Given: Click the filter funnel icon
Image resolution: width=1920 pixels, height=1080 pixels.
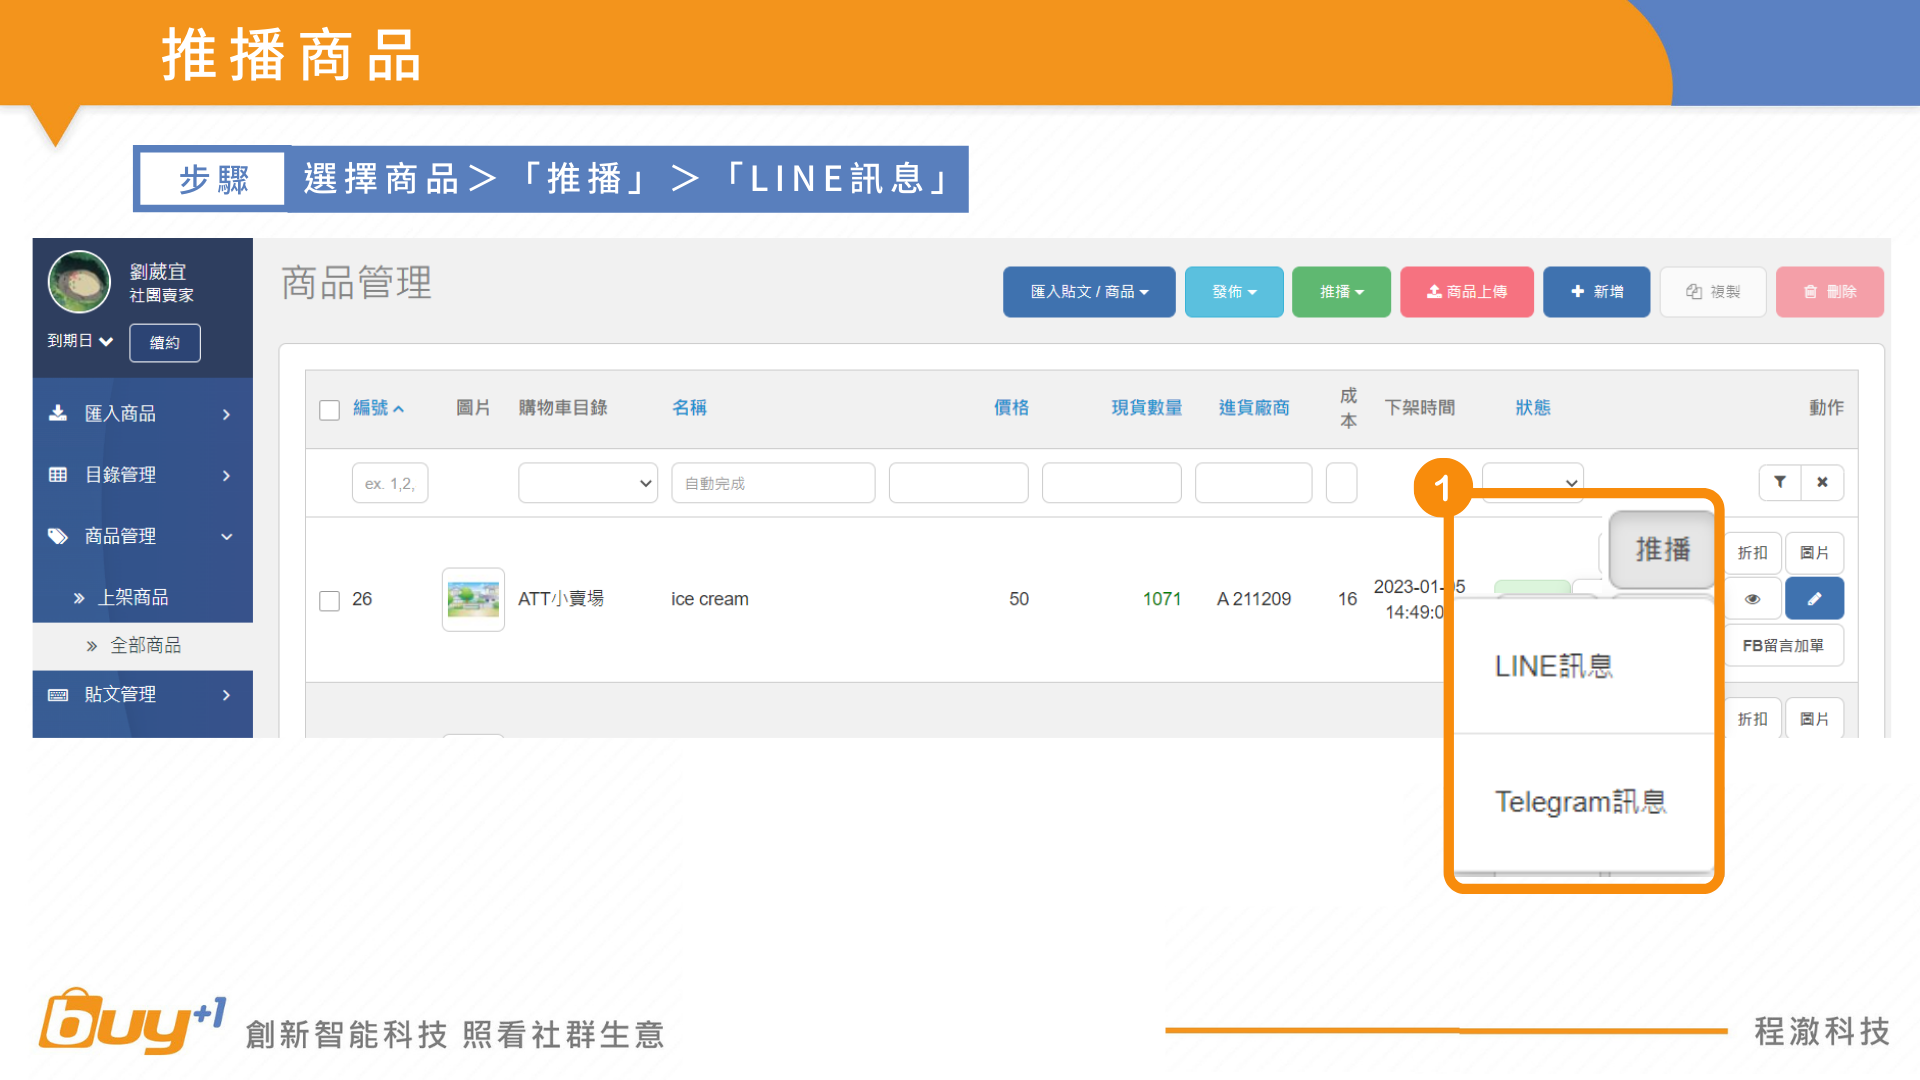Looking at the screenshot, I should (x=1780, y=482).
